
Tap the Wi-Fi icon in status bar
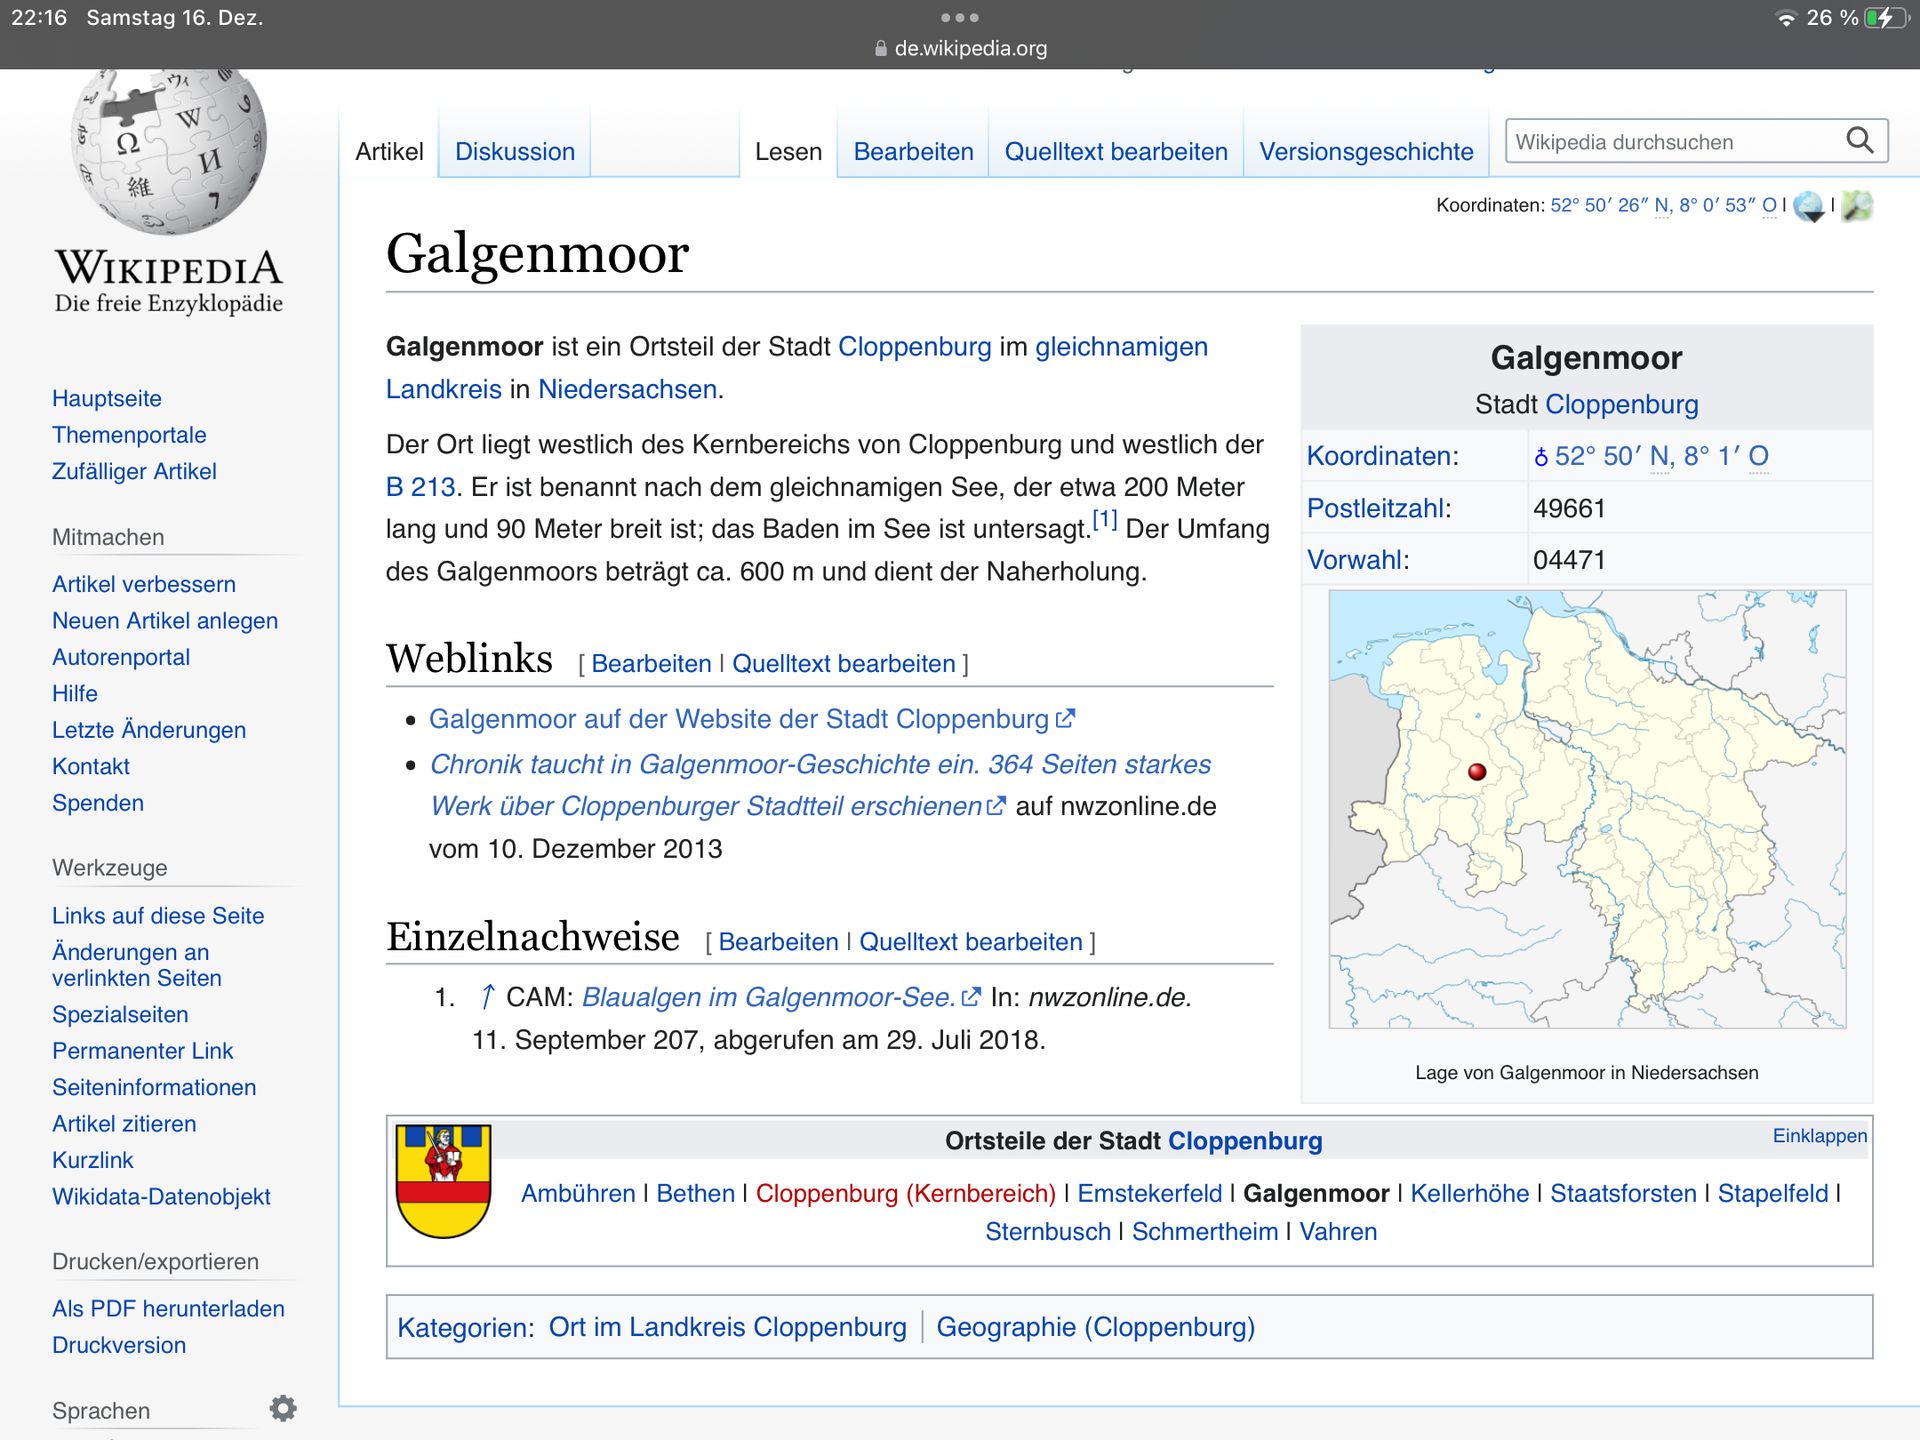point(1785,18)
